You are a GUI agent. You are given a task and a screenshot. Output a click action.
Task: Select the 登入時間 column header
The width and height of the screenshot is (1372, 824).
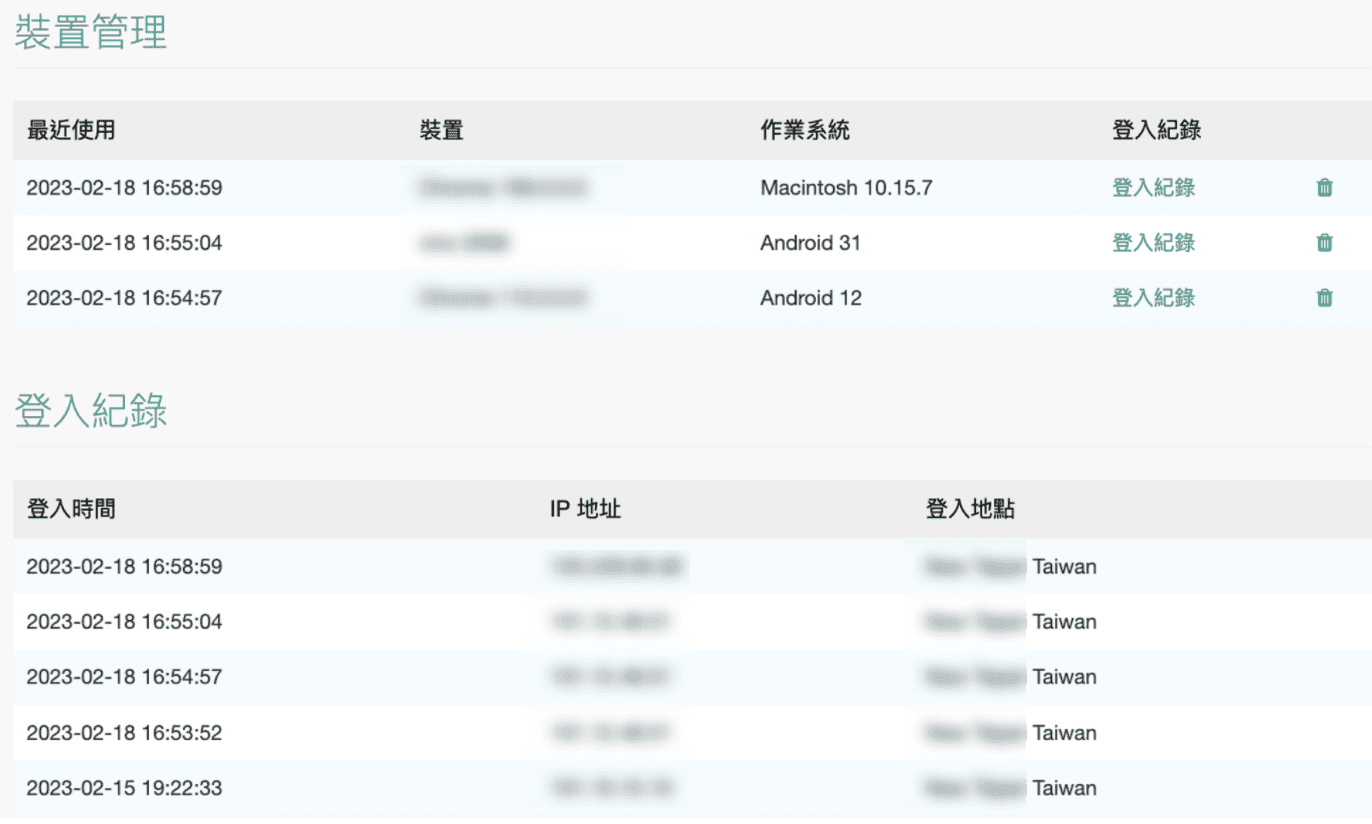coord(70,509)
